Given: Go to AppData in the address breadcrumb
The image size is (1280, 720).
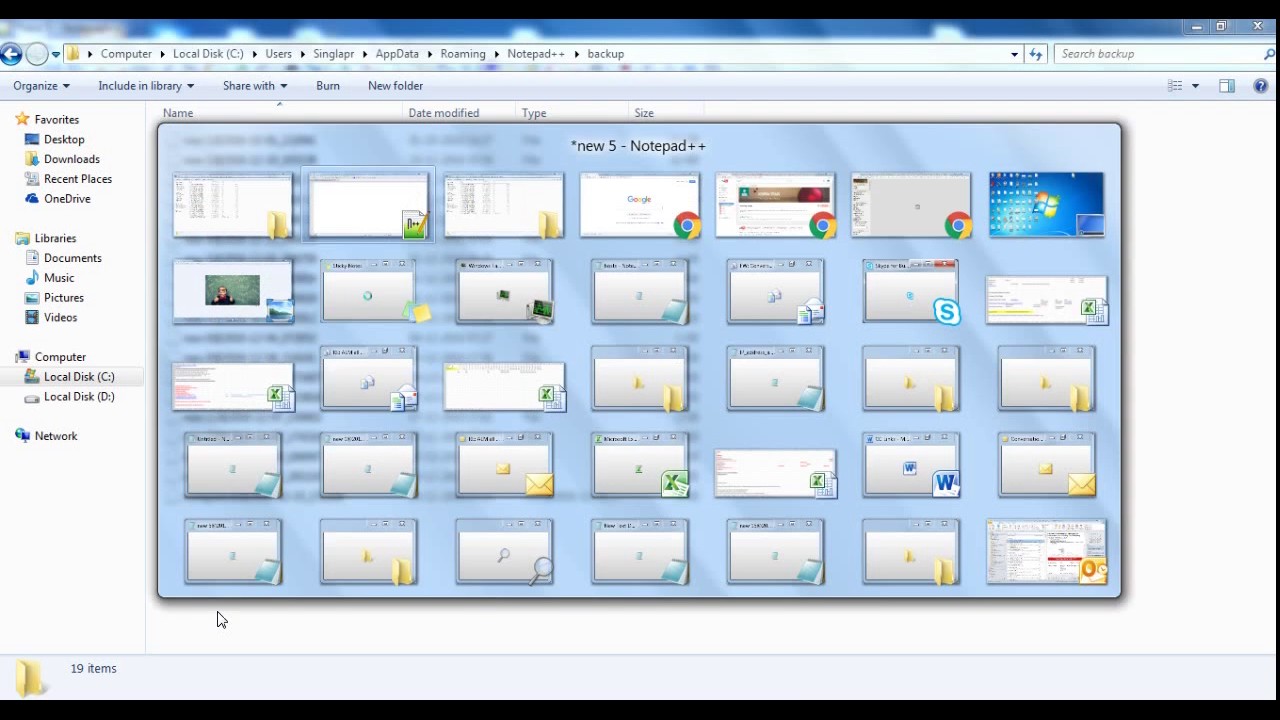Looking at the screenshot, I should (x=397, y=54).
